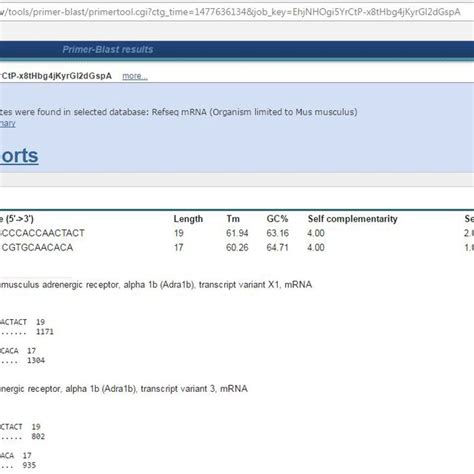Screen dimensions: 474x474
Task: Click primer sequence ending CCCACCAACTACT
Action: [x=42, y=233]
